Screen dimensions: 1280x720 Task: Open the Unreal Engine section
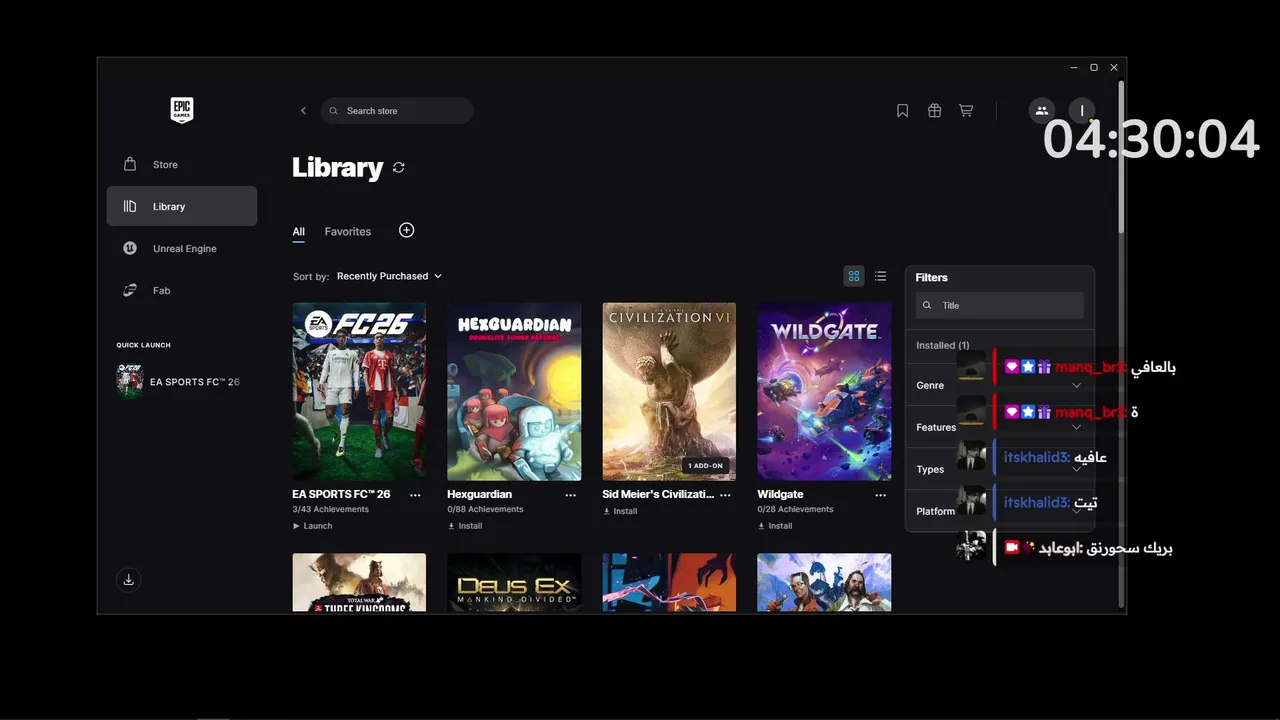click(x=182, y=248)
